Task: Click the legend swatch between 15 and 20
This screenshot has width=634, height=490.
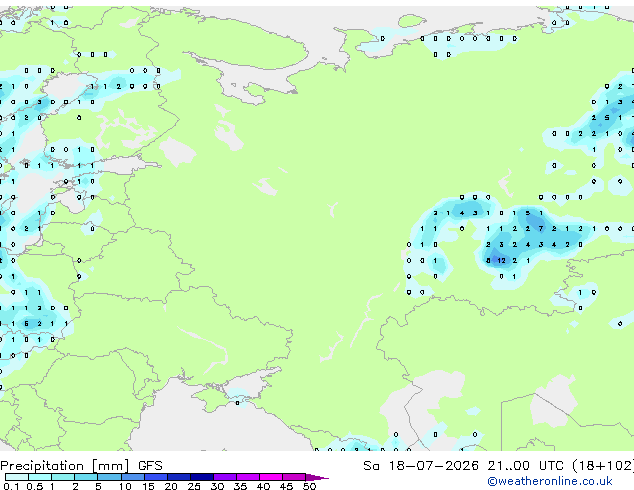Action: (156, 477)
